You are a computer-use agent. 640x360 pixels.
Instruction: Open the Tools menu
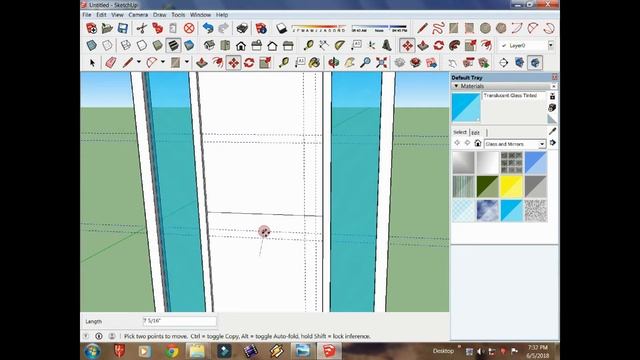[178, 15]
